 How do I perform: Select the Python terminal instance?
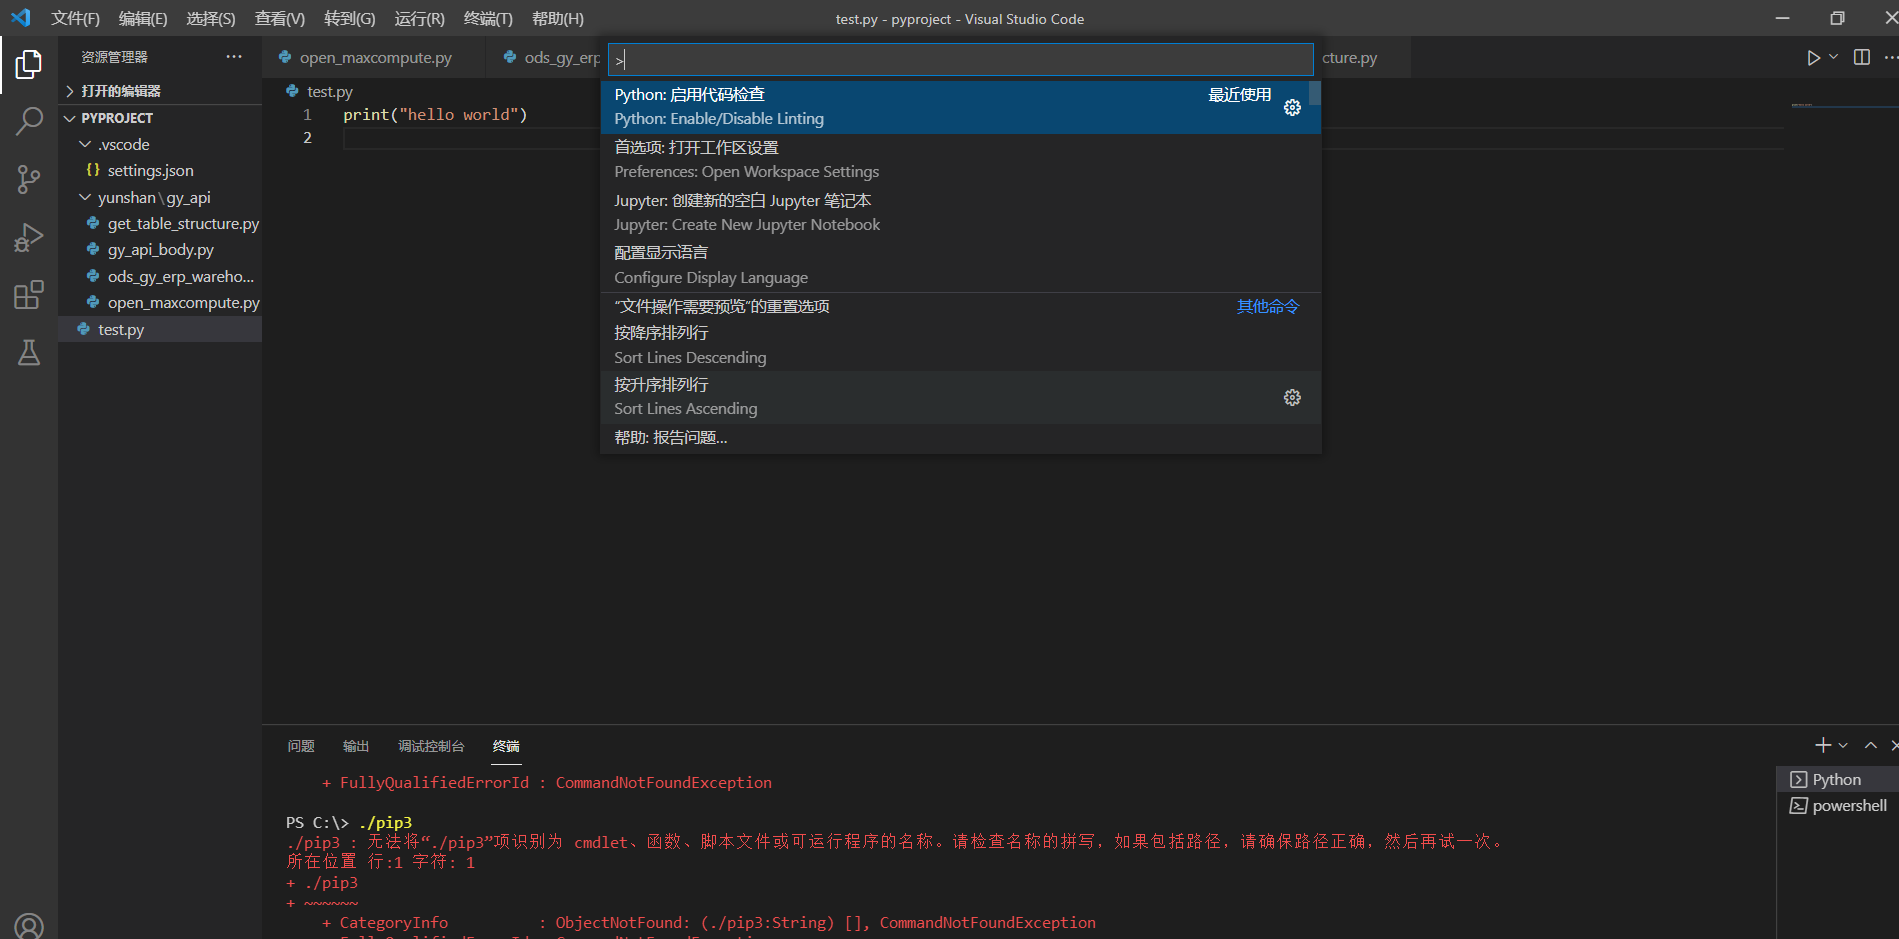point(1838,780)
